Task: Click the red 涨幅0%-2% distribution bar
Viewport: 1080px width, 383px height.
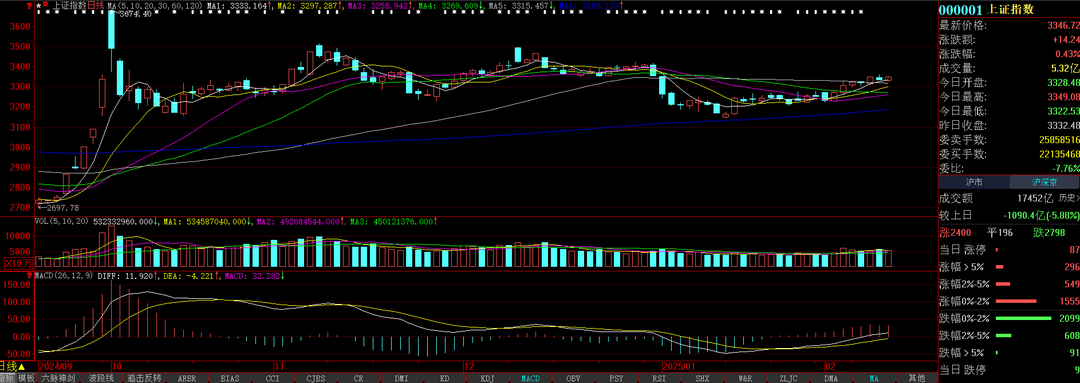Action: point(1016,301)
